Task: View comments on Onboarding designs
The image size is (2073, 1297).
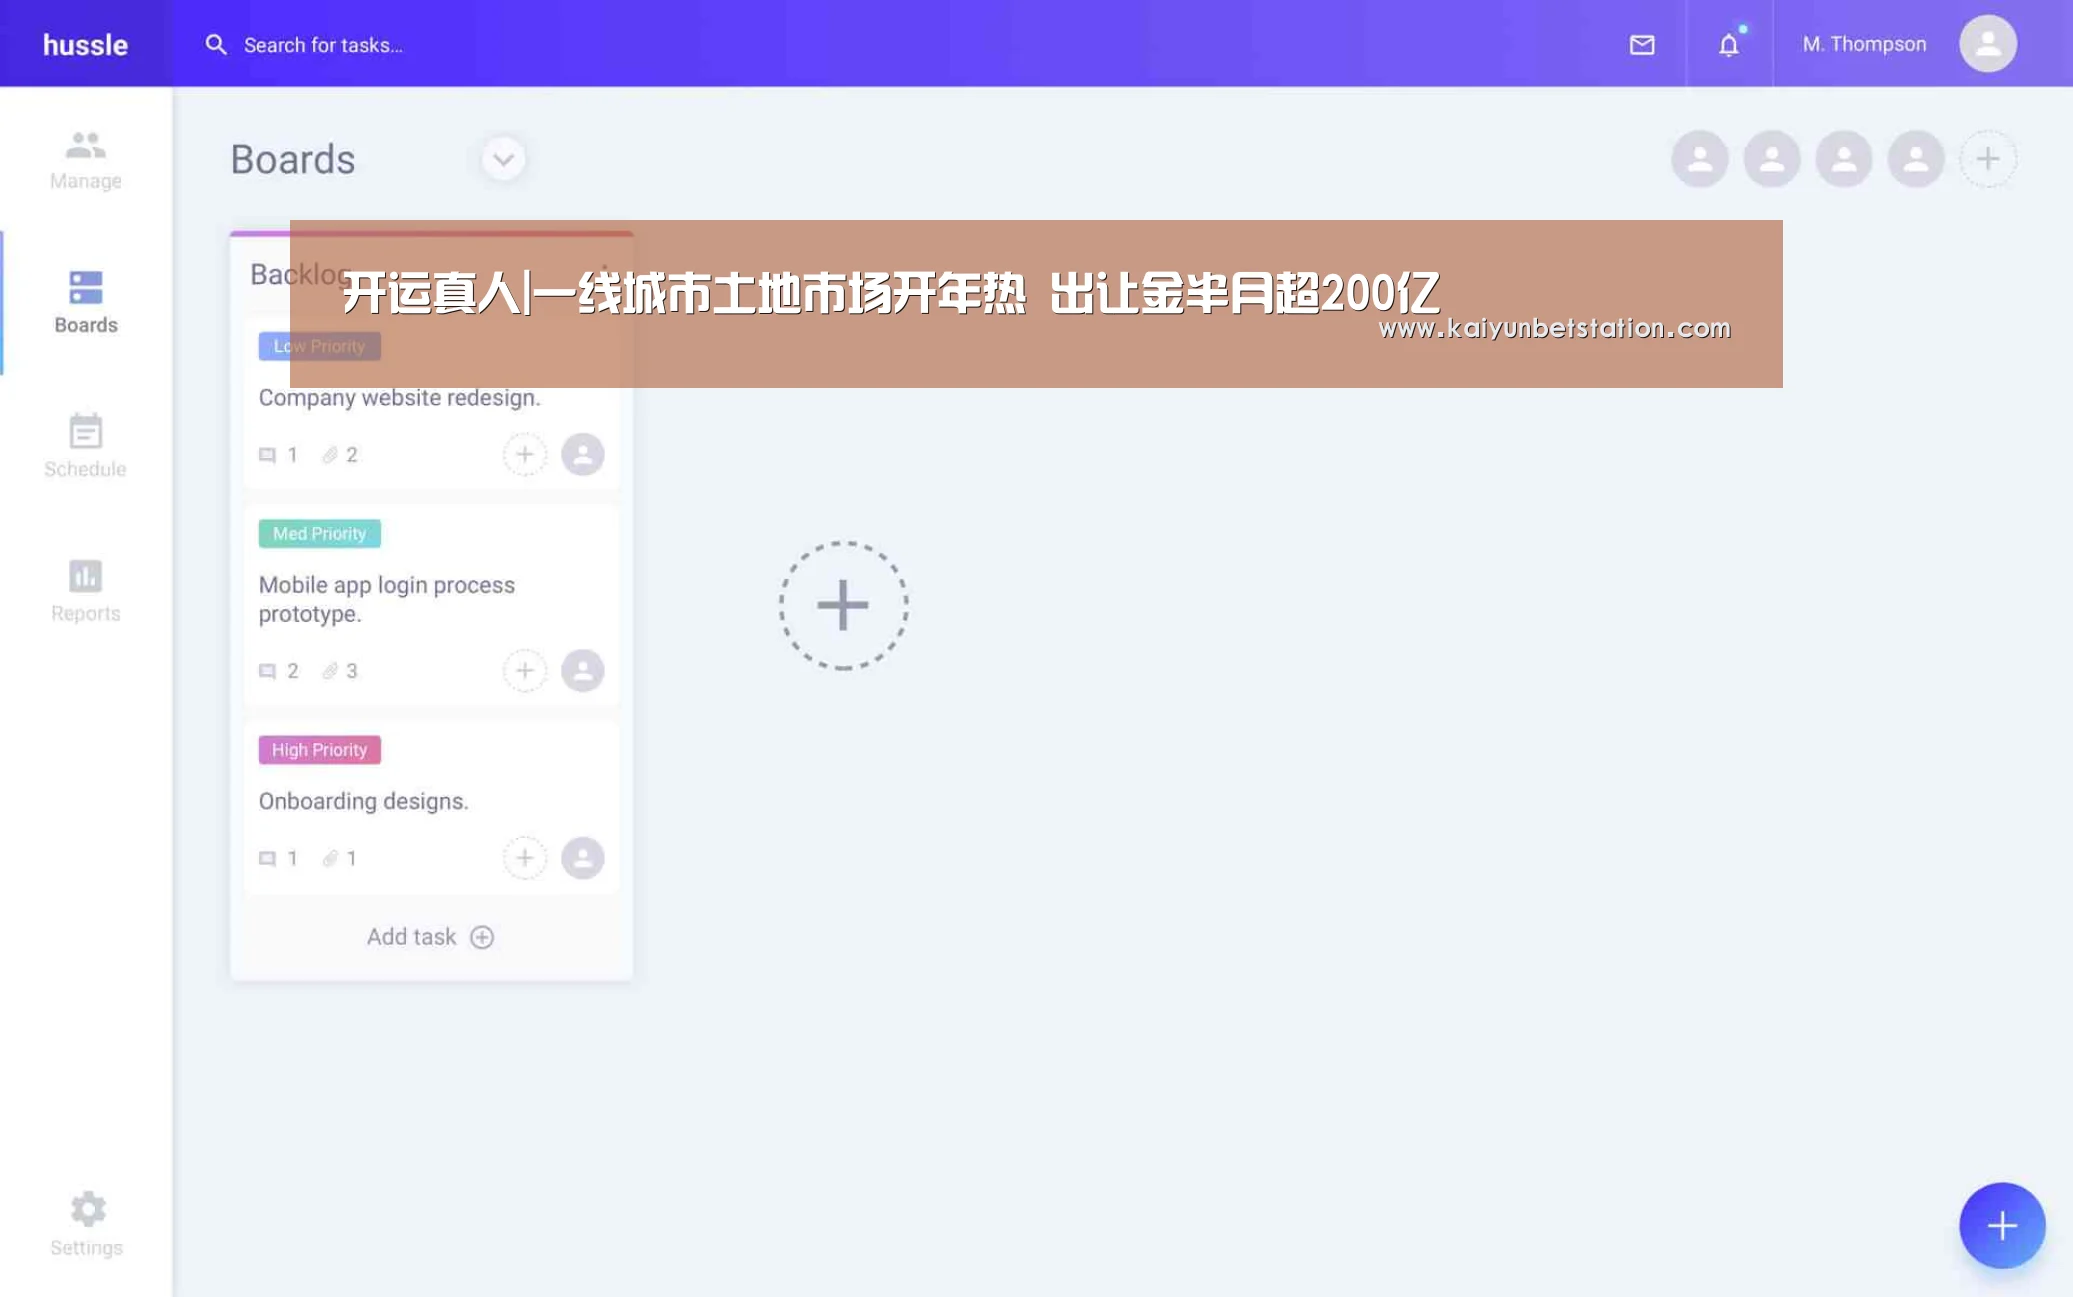Action: click(278, 858)
